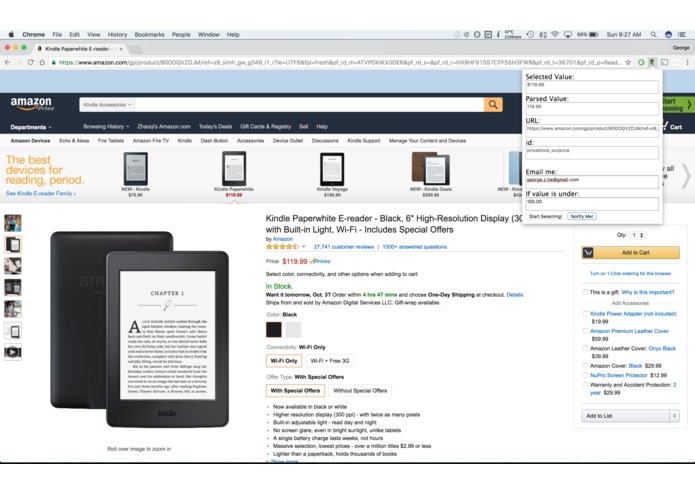Image resolution: width=695 pixels, height=494 pixels.
Task: Reload the page using the refresh icon
Action: [31, 62]
